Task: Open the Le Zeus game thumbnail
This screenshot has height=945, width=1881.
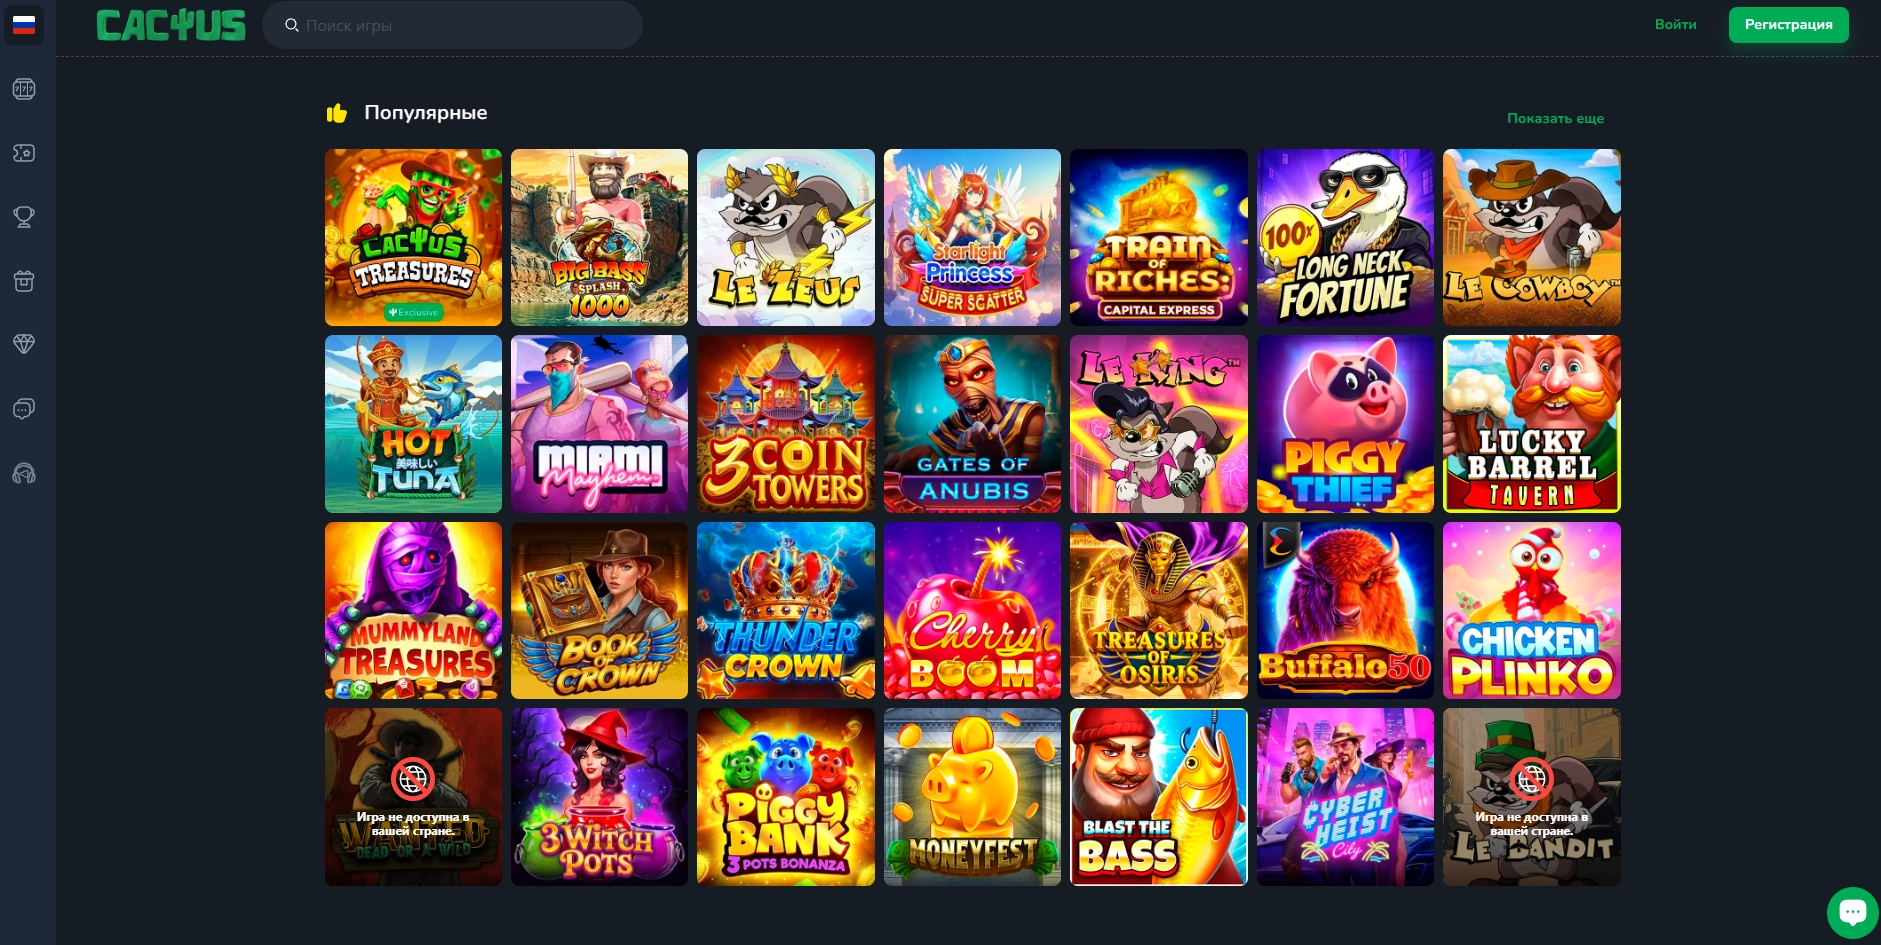Action: click(785, 237)
